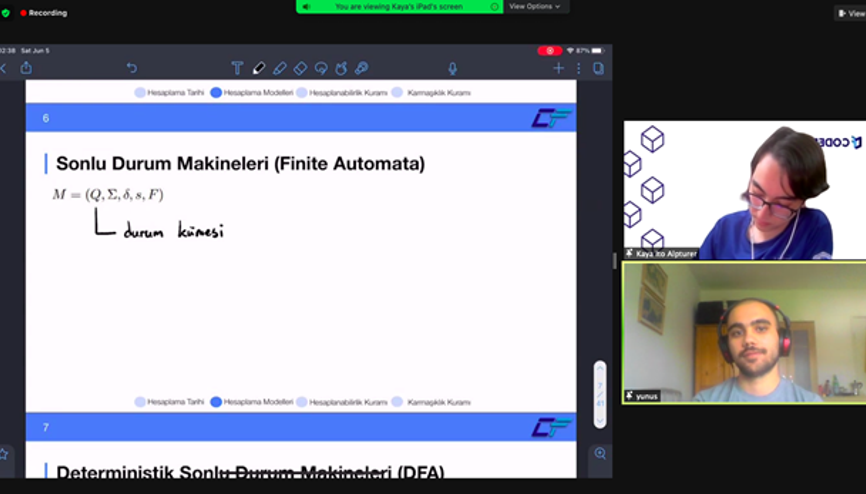
Task: Select yunus video thumbnail
Action: (x=744, y=333)
